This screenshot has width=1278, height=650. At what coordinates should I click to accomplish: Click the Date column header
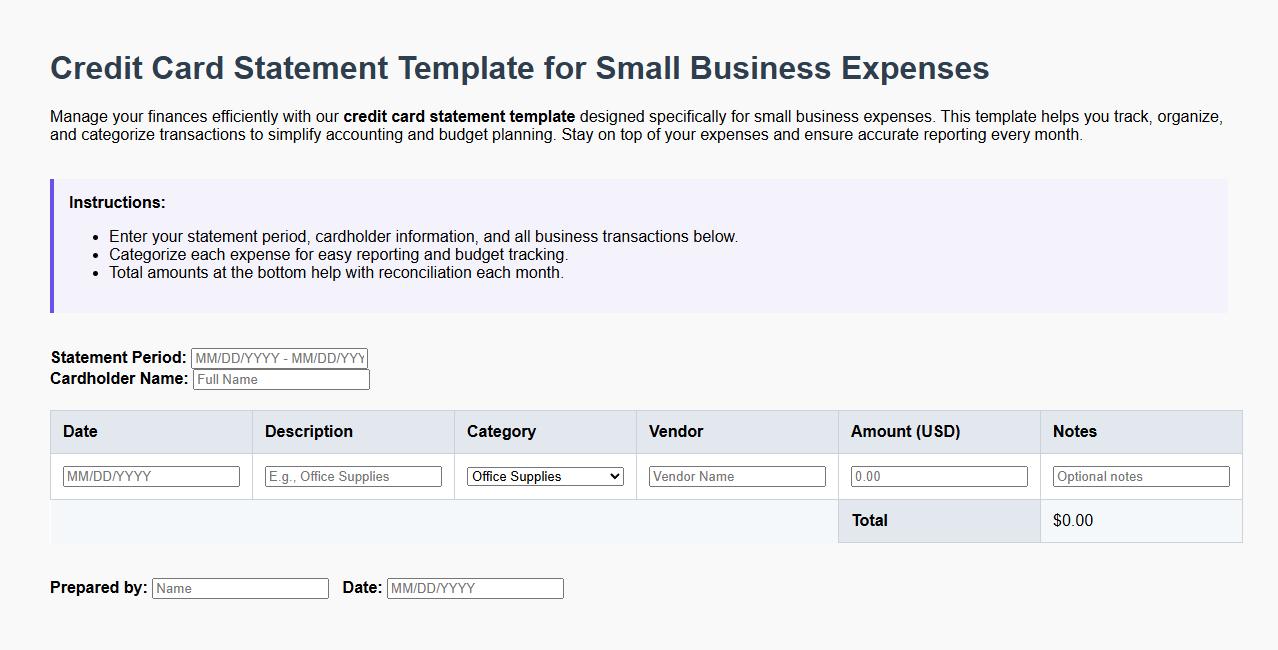click(79, 431)
